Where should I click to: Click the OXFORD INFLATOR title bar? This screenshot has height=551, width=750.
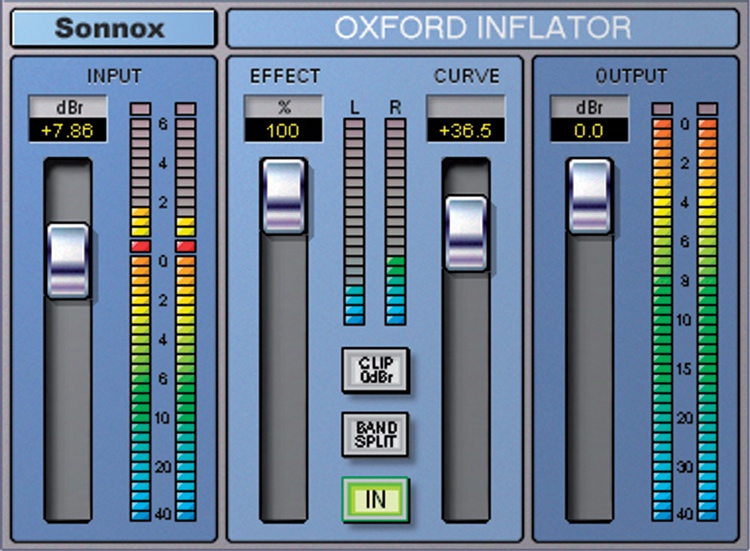483,28
